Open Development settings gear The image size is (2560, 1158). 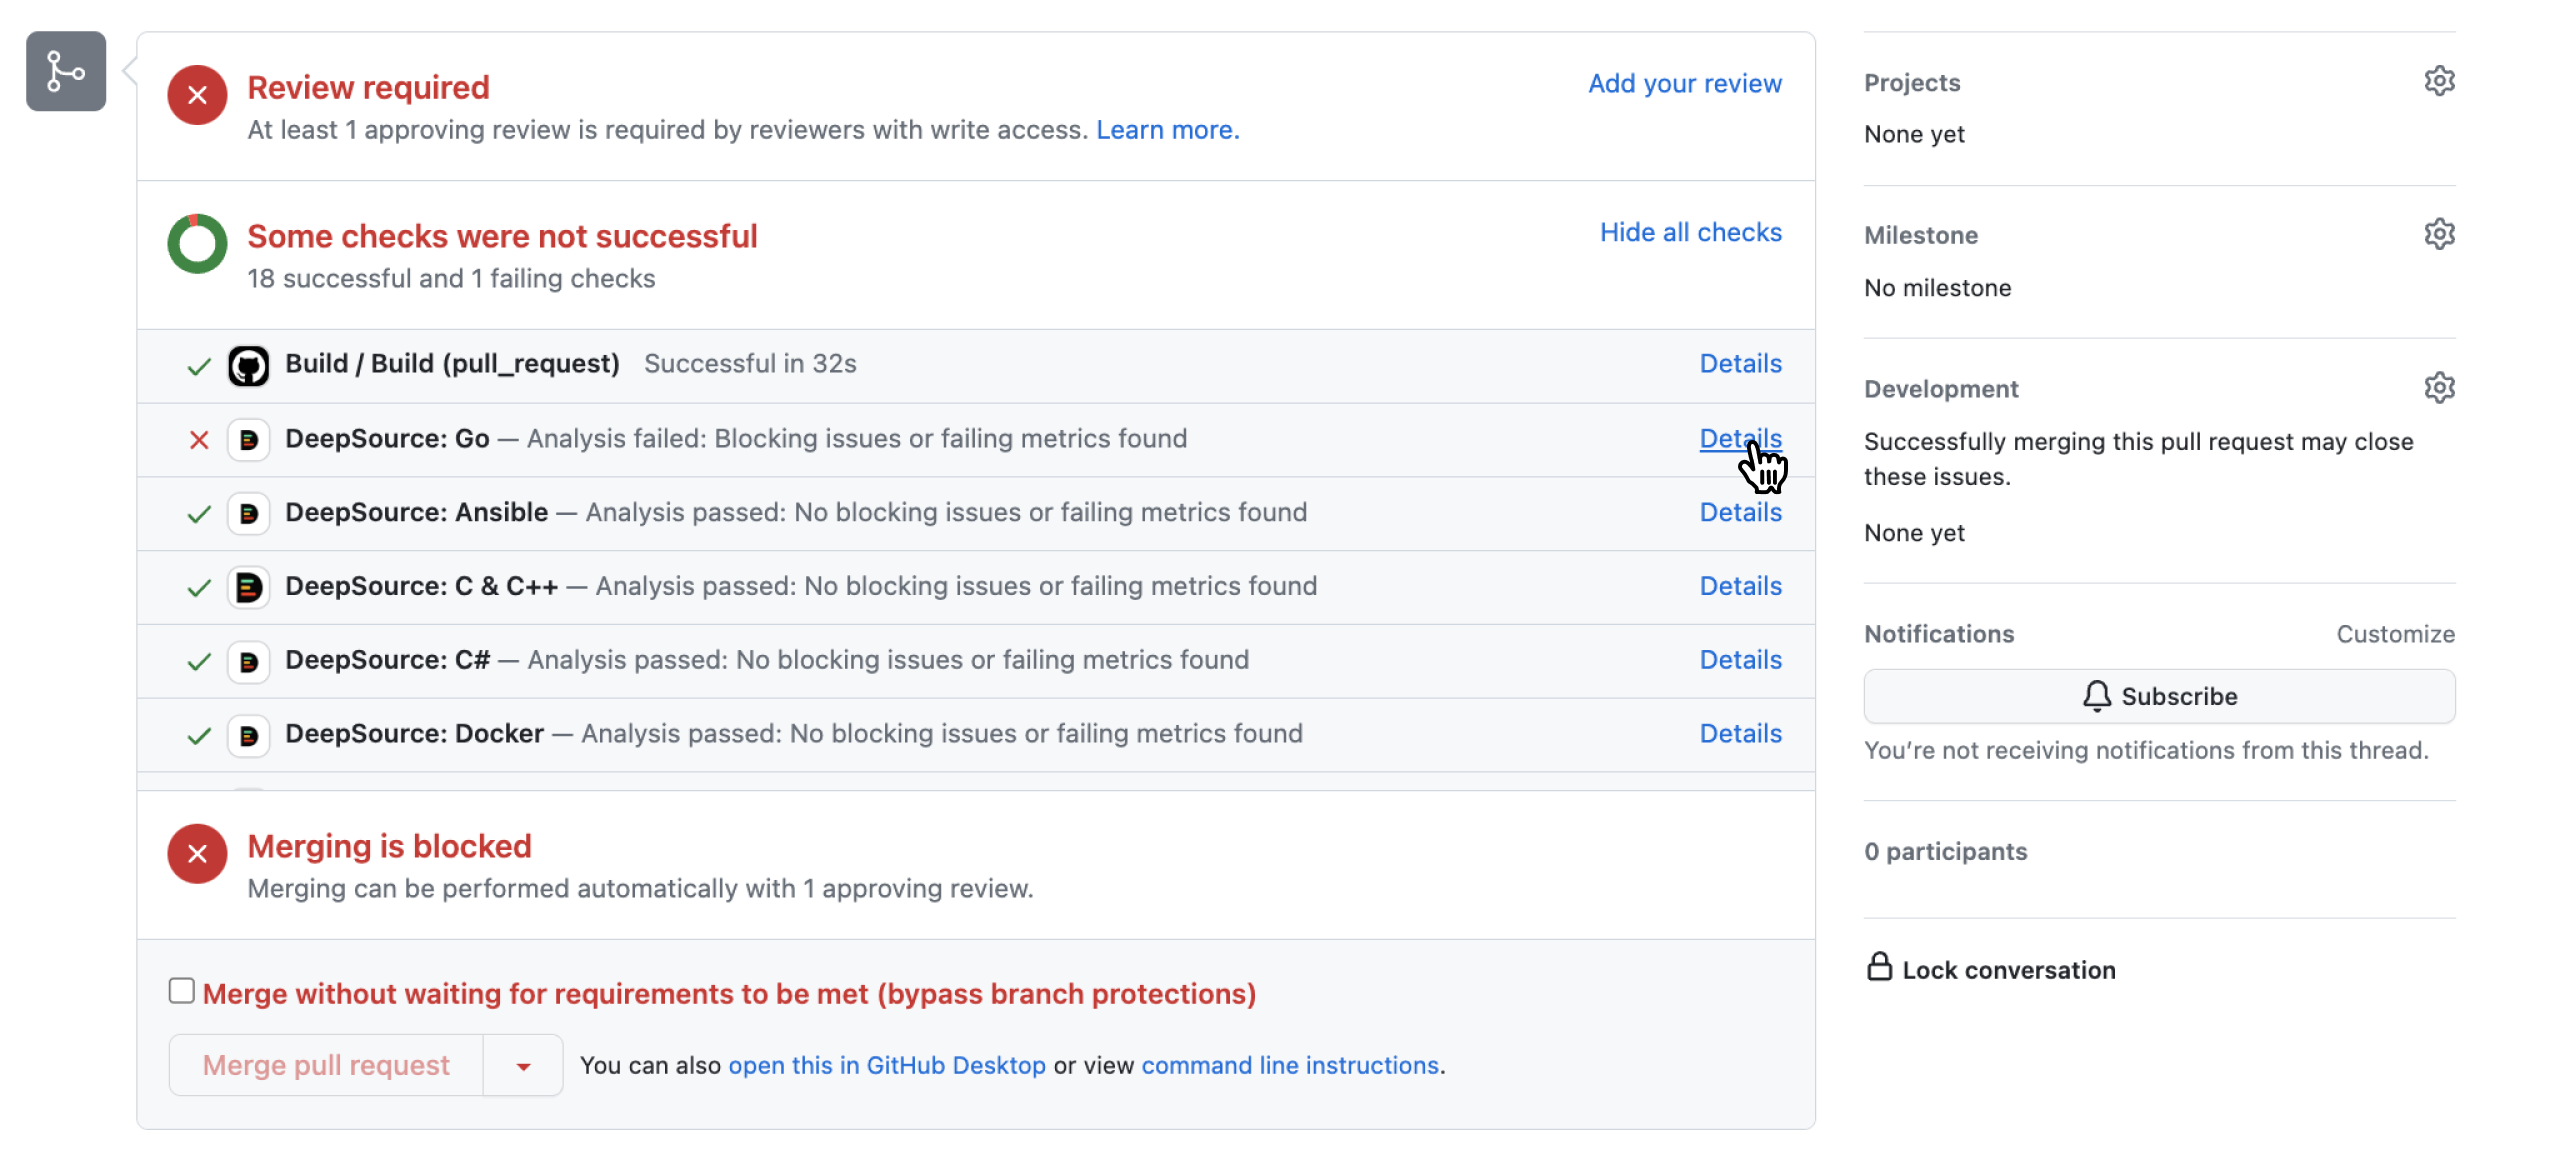pyautogui.click(x=2439, y=388)
